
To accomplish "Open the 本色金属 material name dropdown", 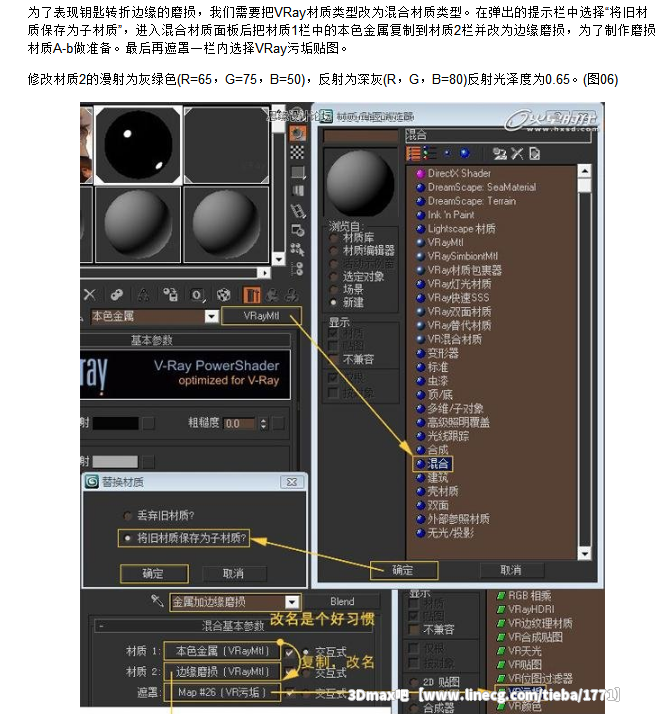I will coord(211,316).
